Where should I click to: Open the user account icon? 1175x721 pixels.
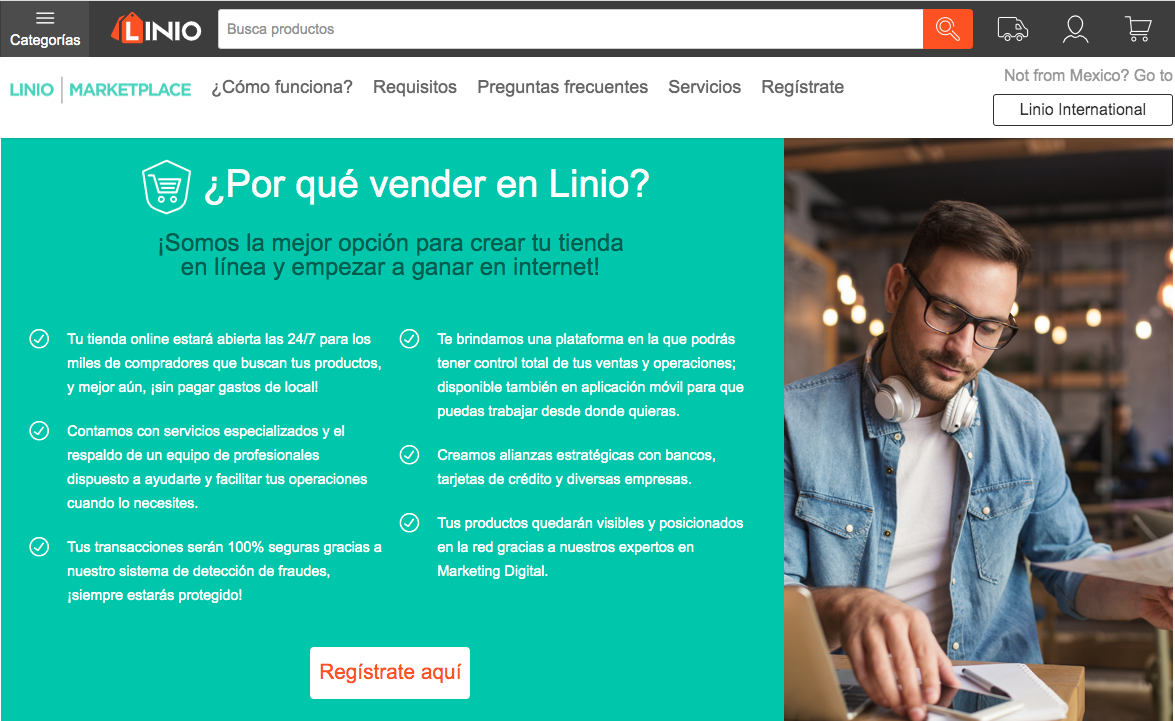[x=1075, y=29]
